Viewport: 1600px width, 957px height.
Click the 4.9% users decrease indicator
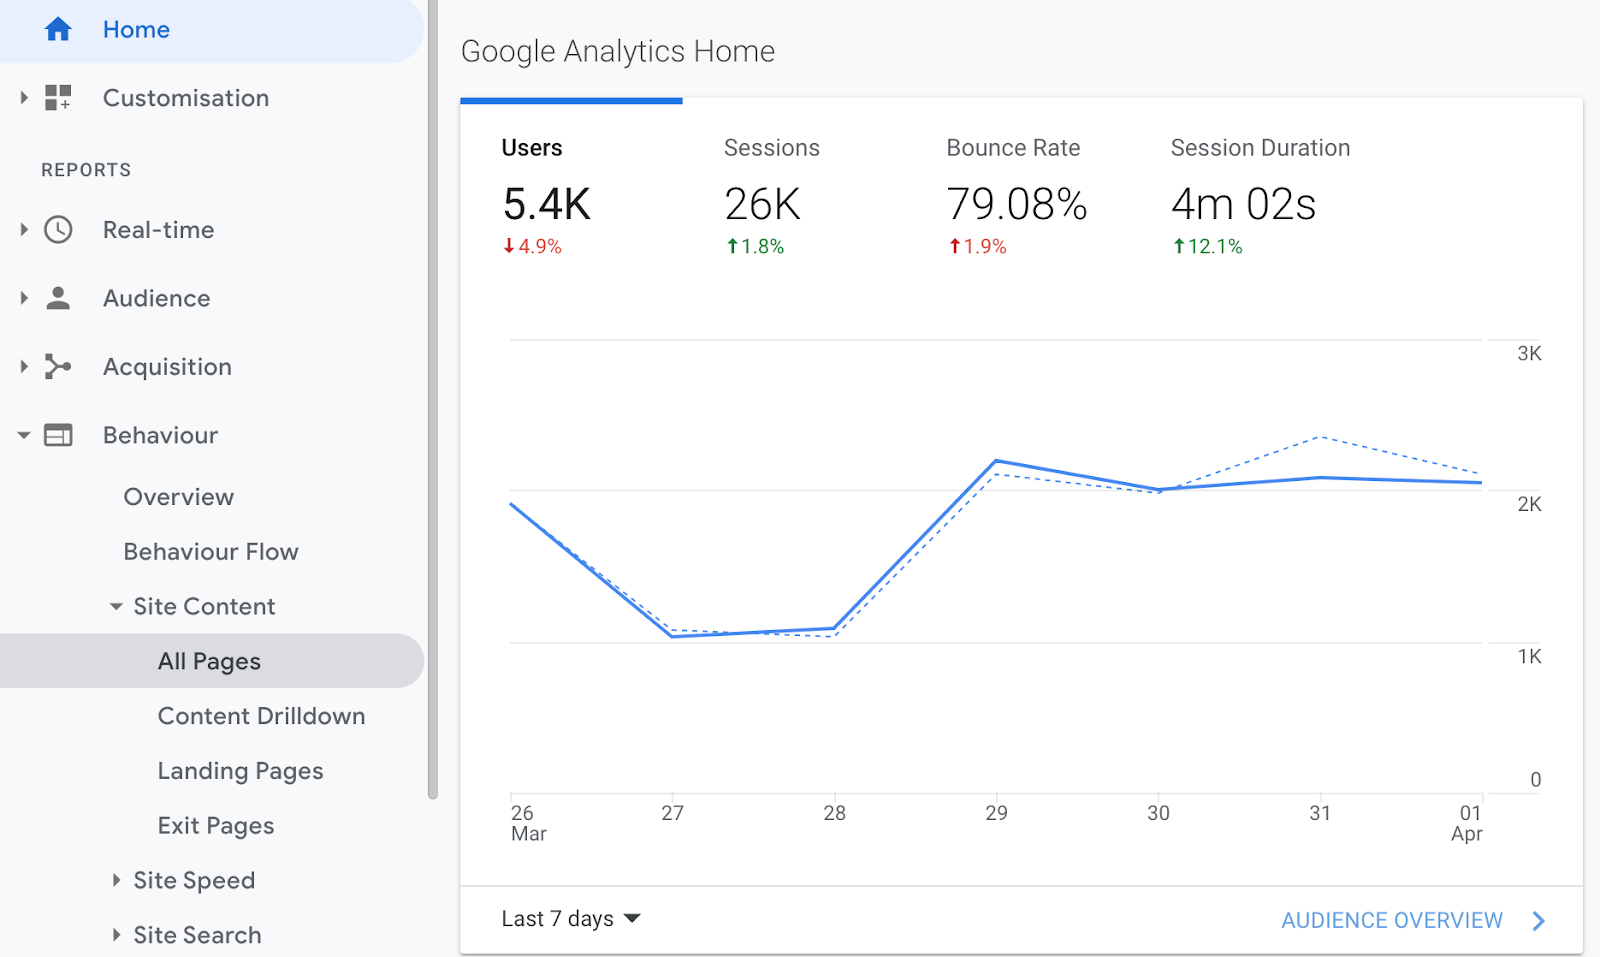point(532,246)
